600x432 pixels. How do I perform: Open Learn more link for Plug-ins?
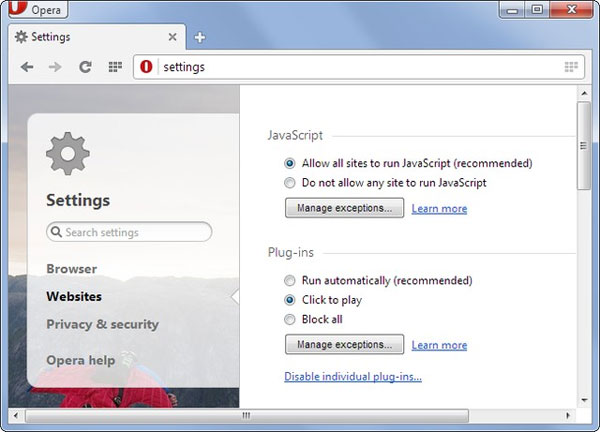click(x=439, y=345)
